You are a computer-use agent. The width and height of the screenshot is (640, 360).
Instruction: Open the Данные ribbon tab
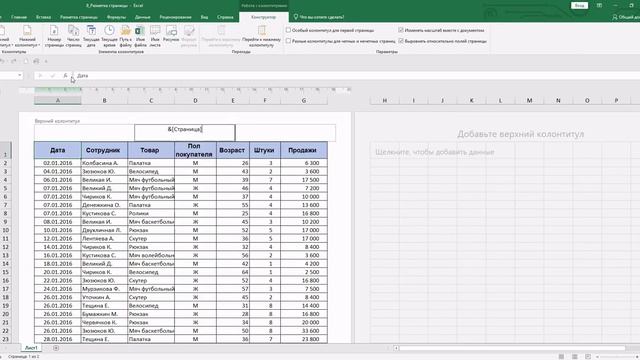coord(142,17)
